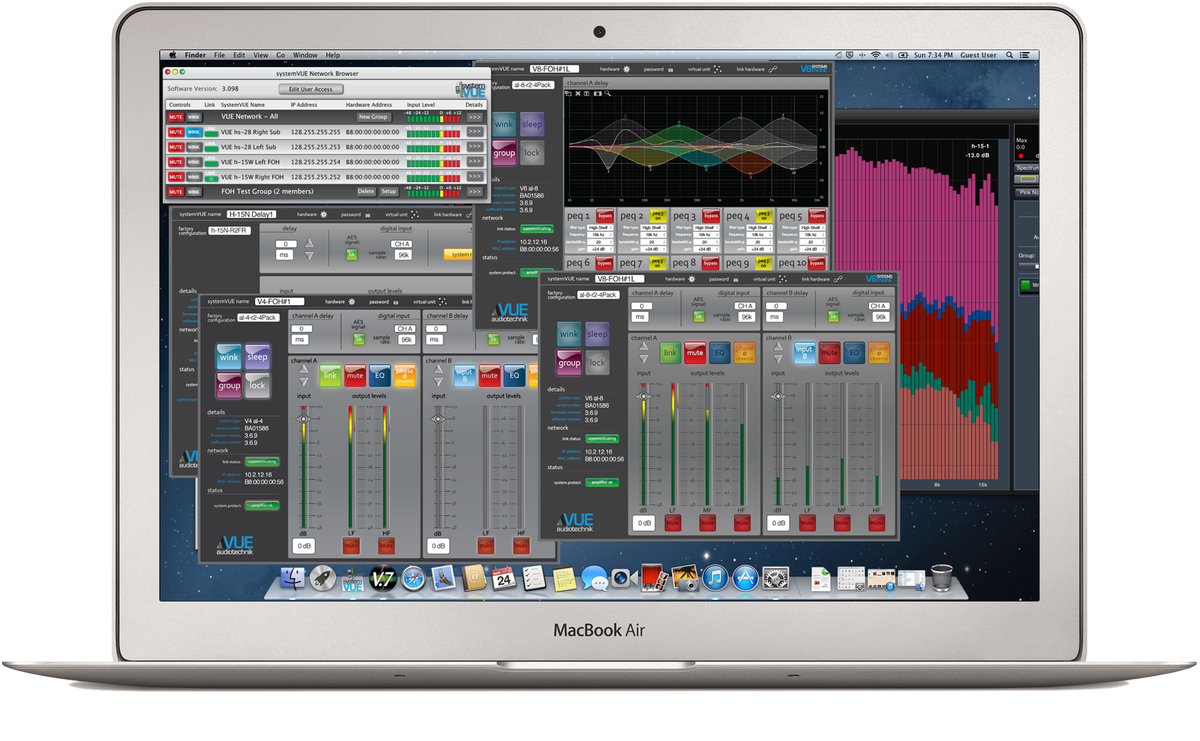Open details arrow for VUE hs-28 Left Sub
The image size is (1200, 741).
tap(474, 147)
